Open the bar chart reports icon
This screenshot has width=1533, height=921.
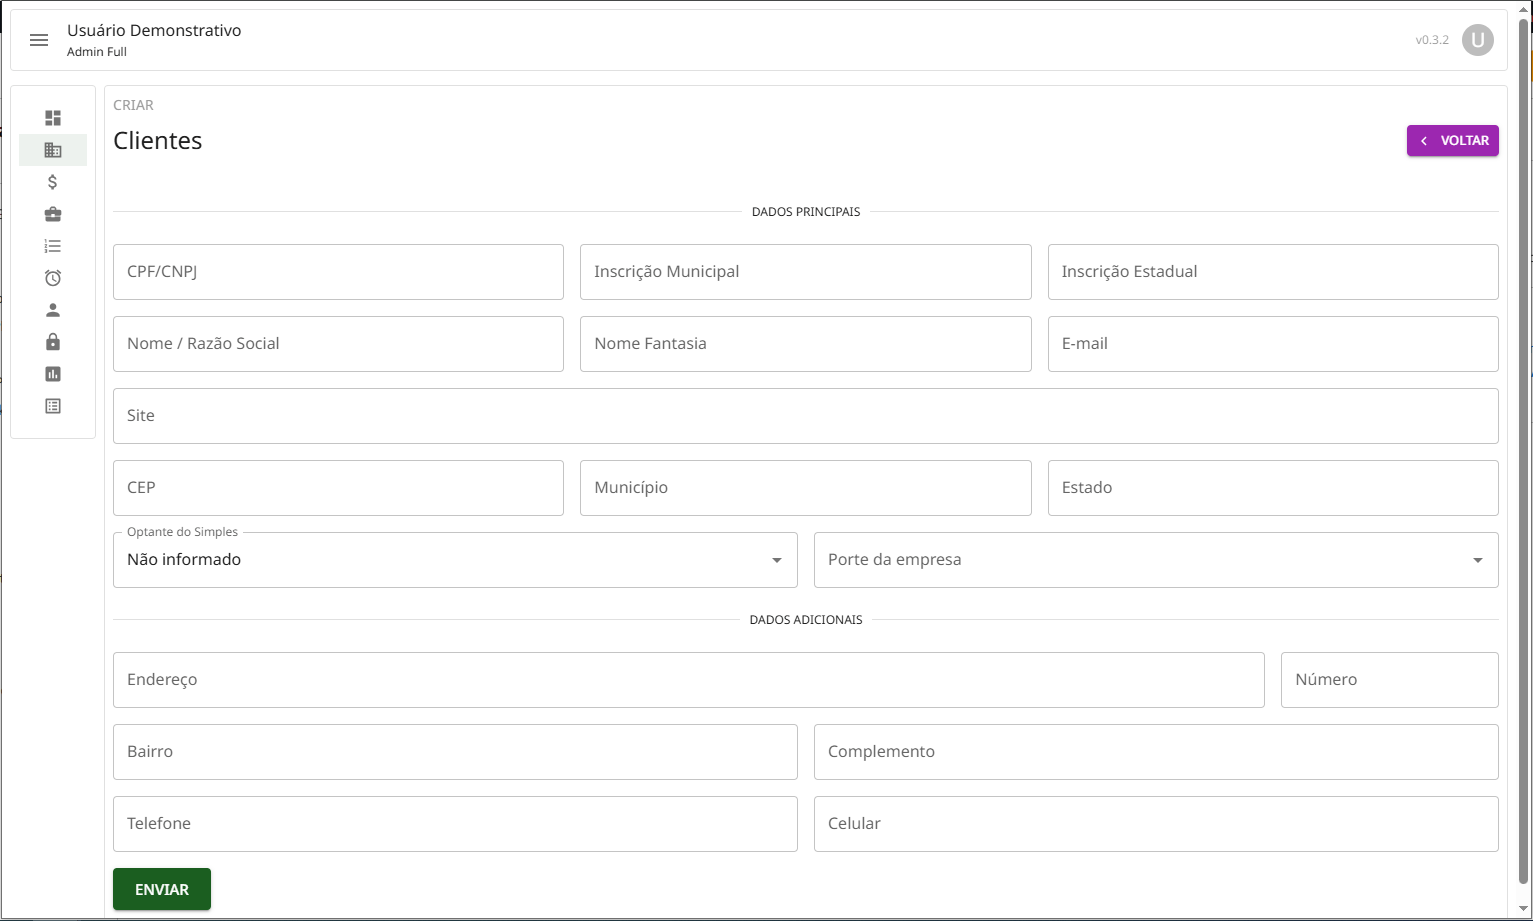pos(53,374)
